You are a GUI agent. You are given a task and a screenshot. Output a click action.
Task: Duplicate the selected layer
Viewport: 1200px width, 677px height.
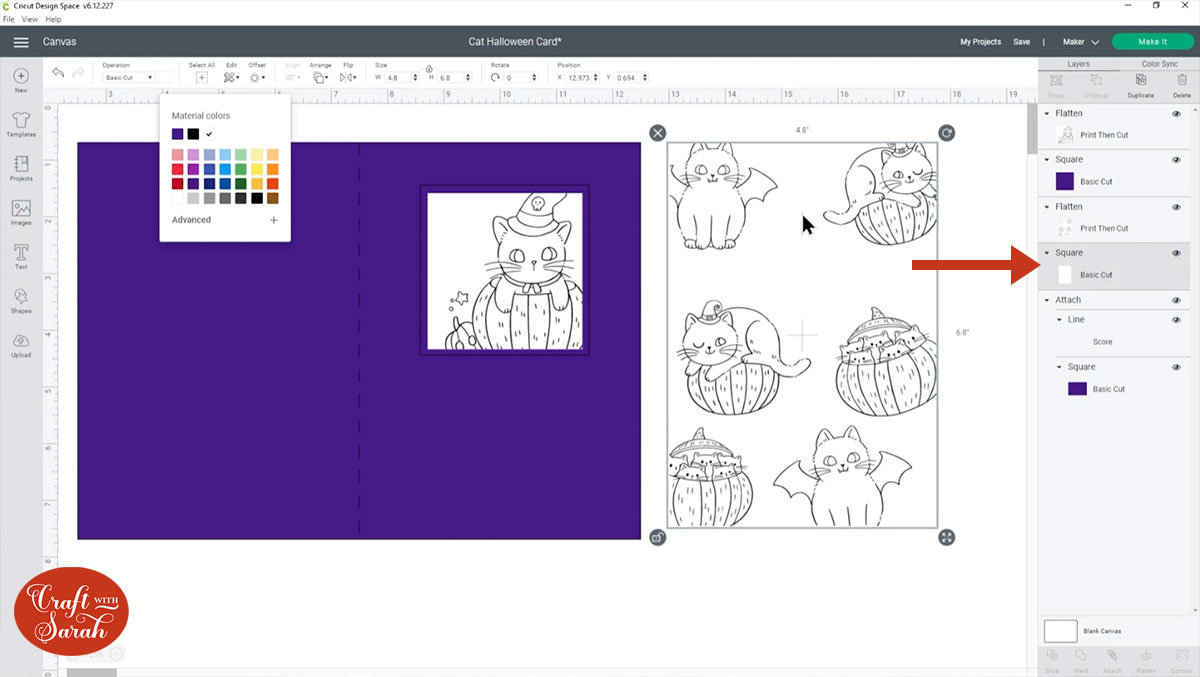coord(1141,84)
